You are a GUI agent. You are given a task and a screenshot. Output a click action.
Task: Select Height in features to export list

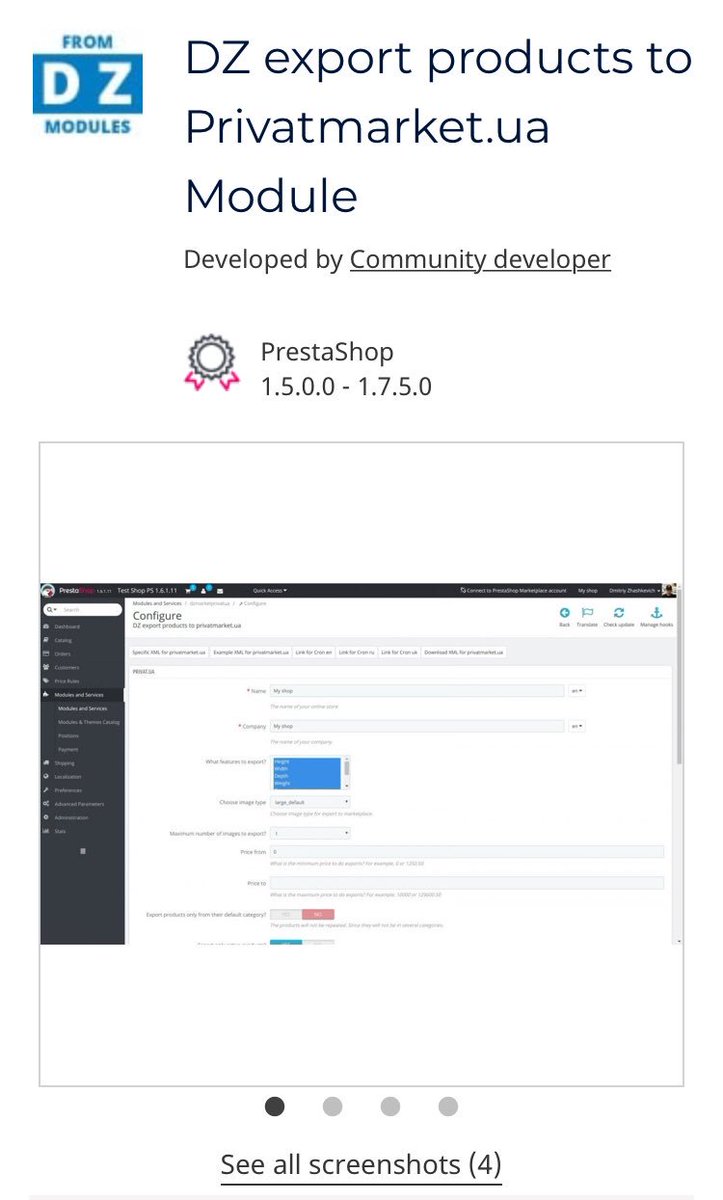[307, 762]
